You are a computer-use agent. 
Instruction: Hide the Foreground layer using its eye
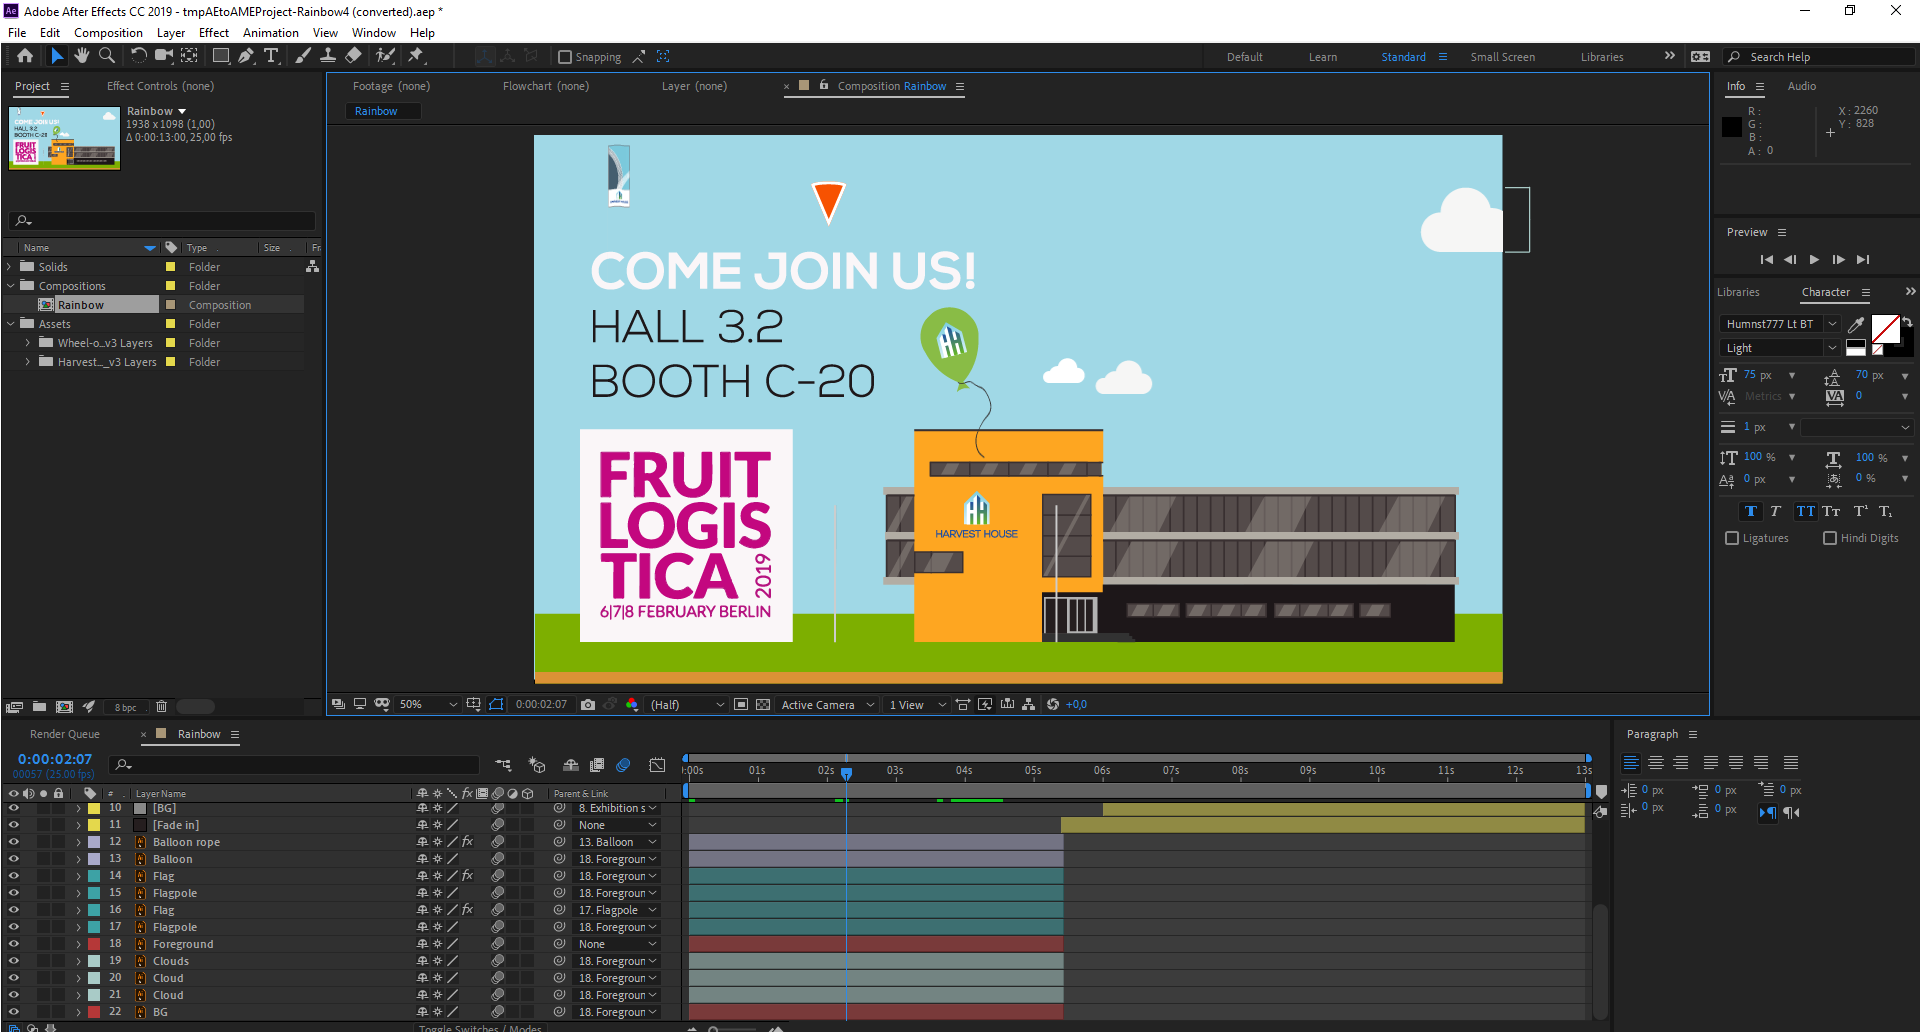coord(14,944)
